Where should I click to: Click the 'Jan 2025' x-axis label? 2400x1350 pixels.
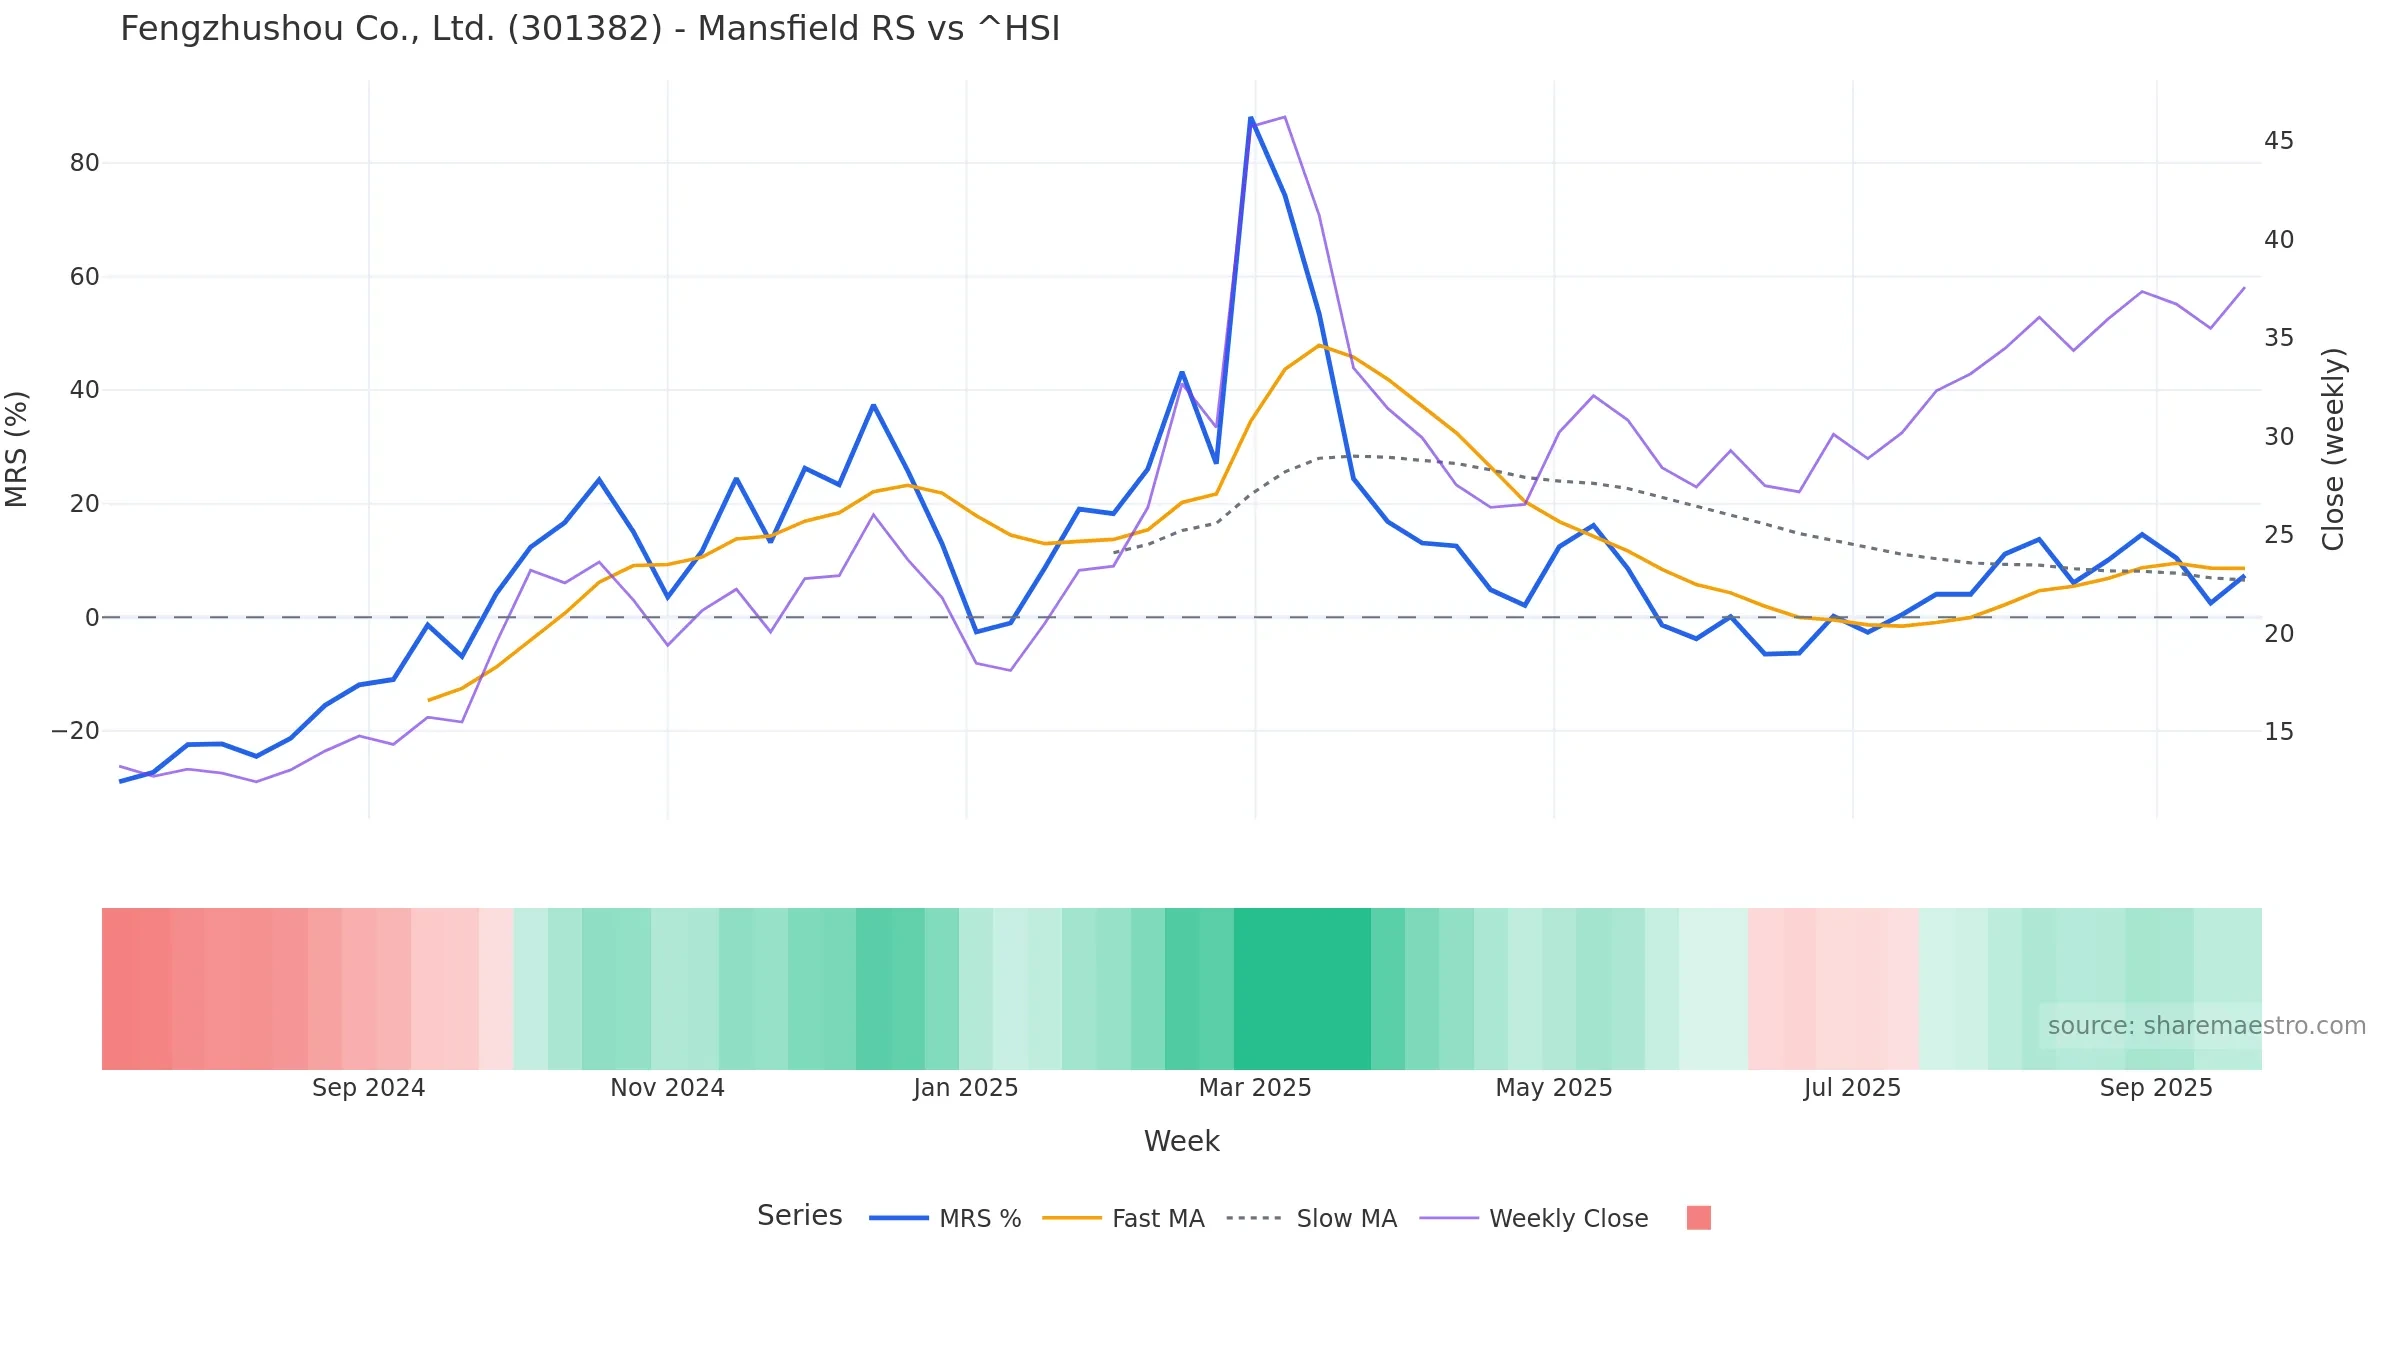pos(965,1088)
